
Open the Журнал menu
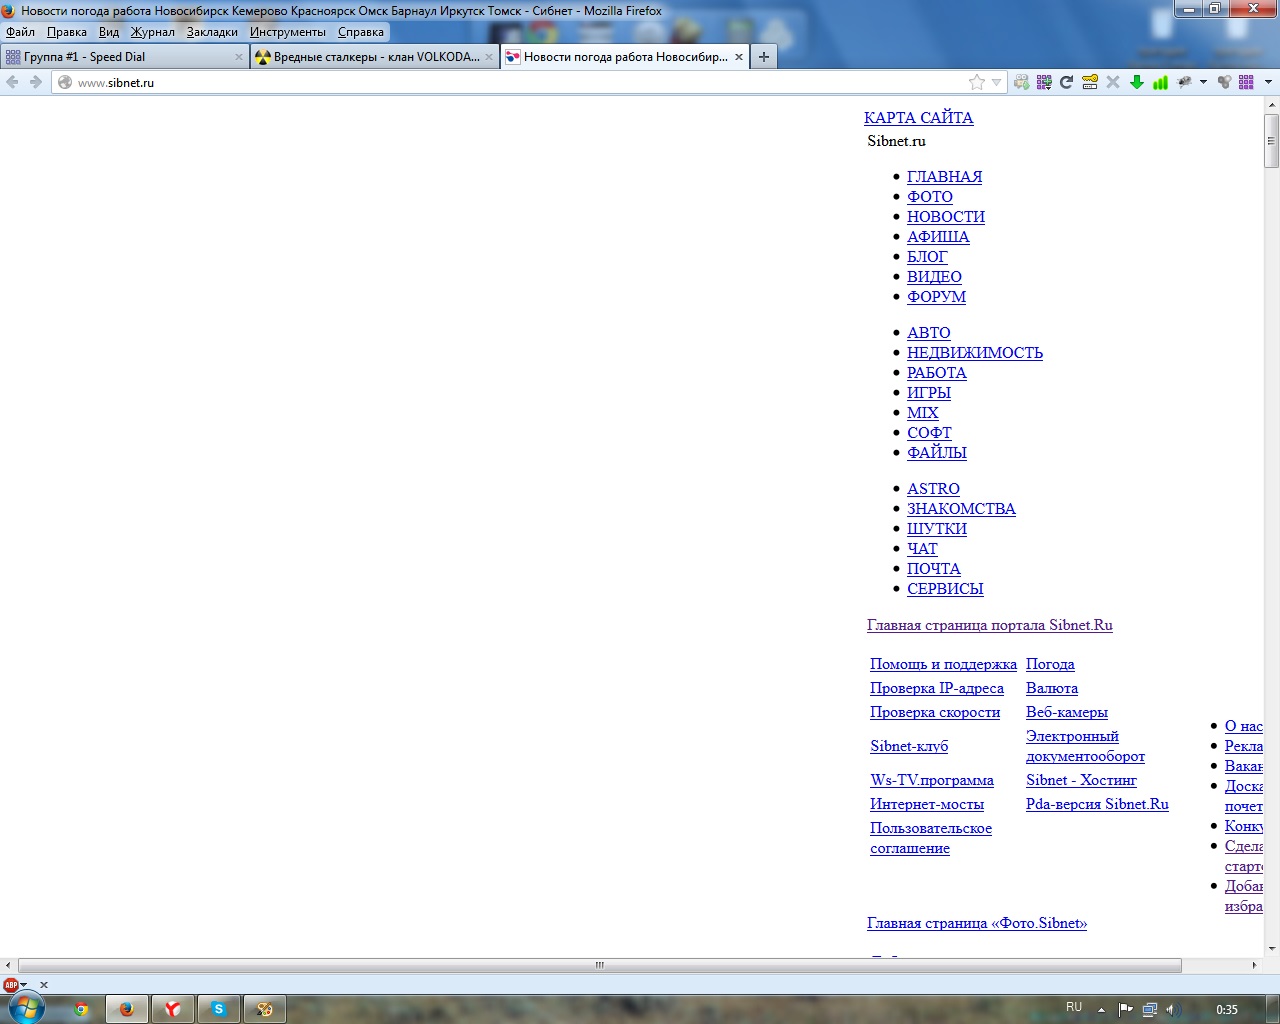point(153,32)
